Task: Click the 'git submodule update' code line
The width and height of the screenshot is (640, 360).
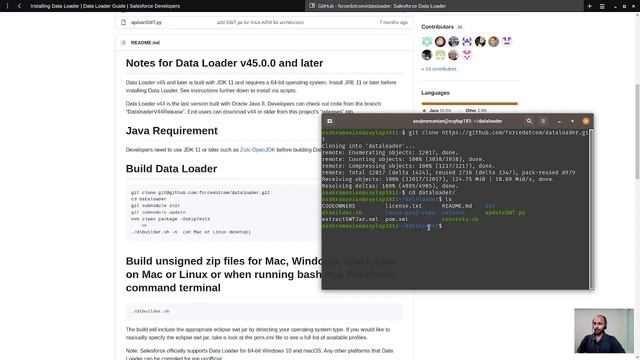Action: [158, 212]
